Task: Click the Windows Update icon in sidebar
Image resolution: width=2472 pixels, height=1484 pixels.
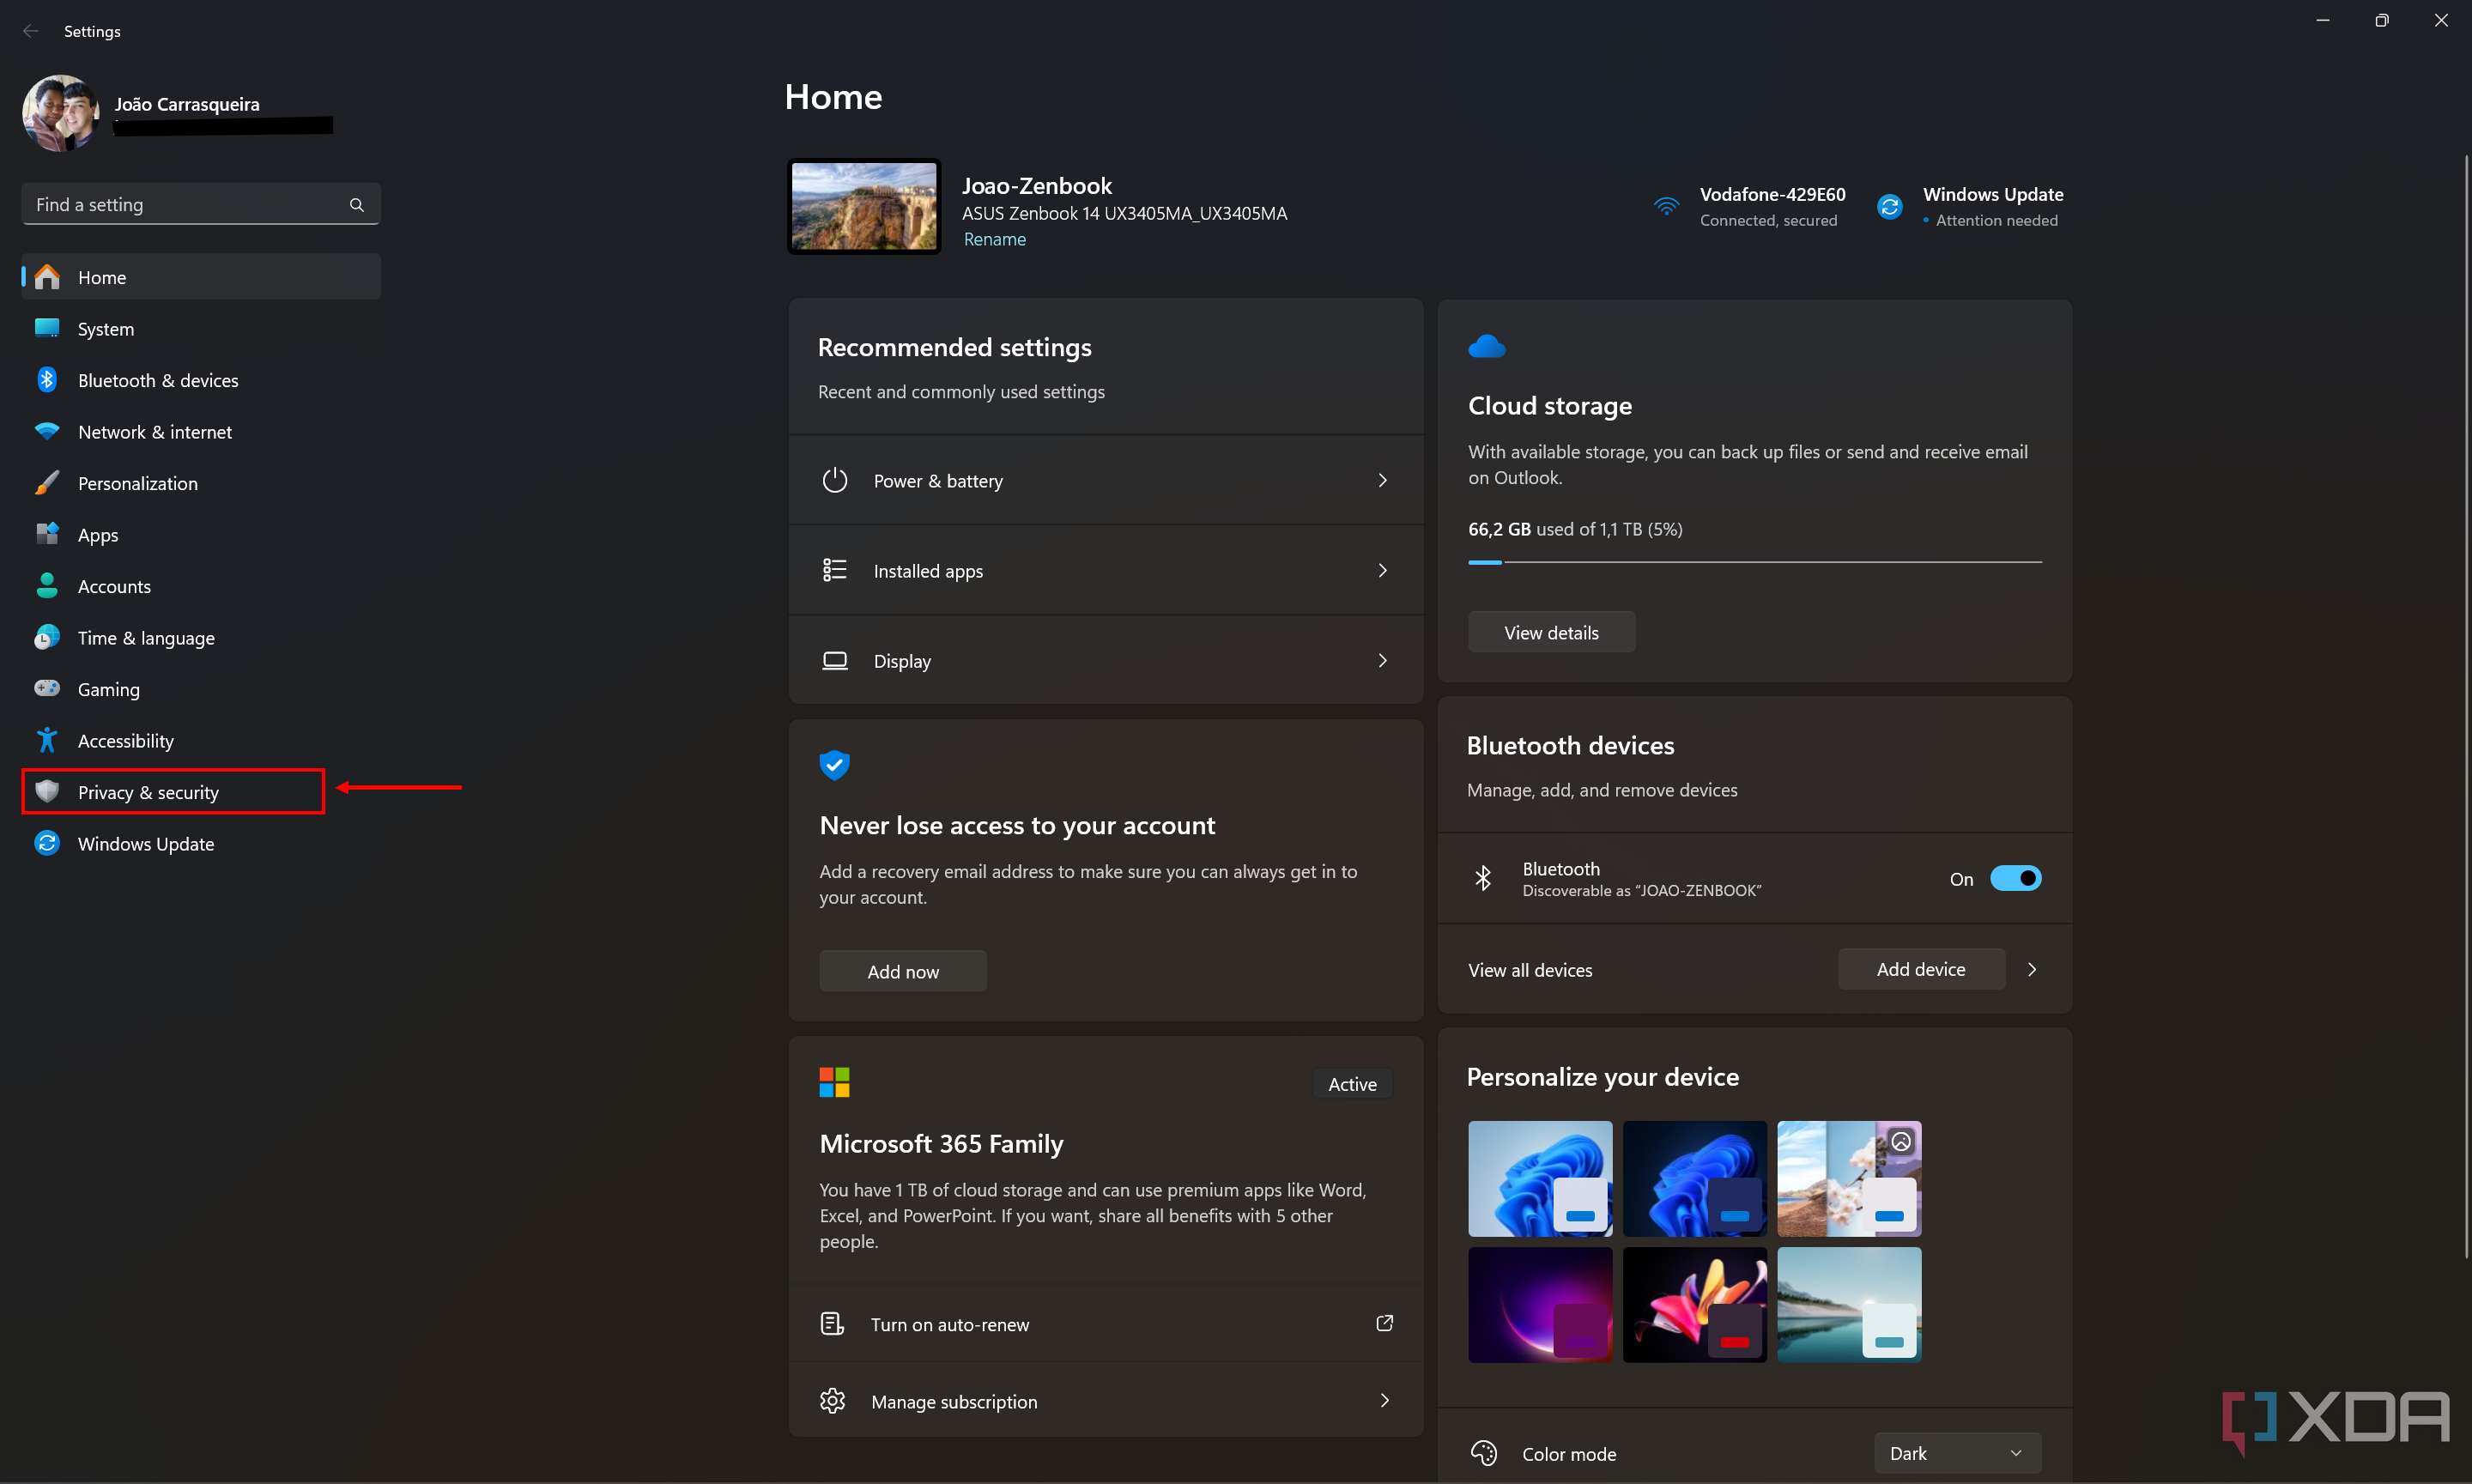Action: pyautogui.click(x=45, y=843)
